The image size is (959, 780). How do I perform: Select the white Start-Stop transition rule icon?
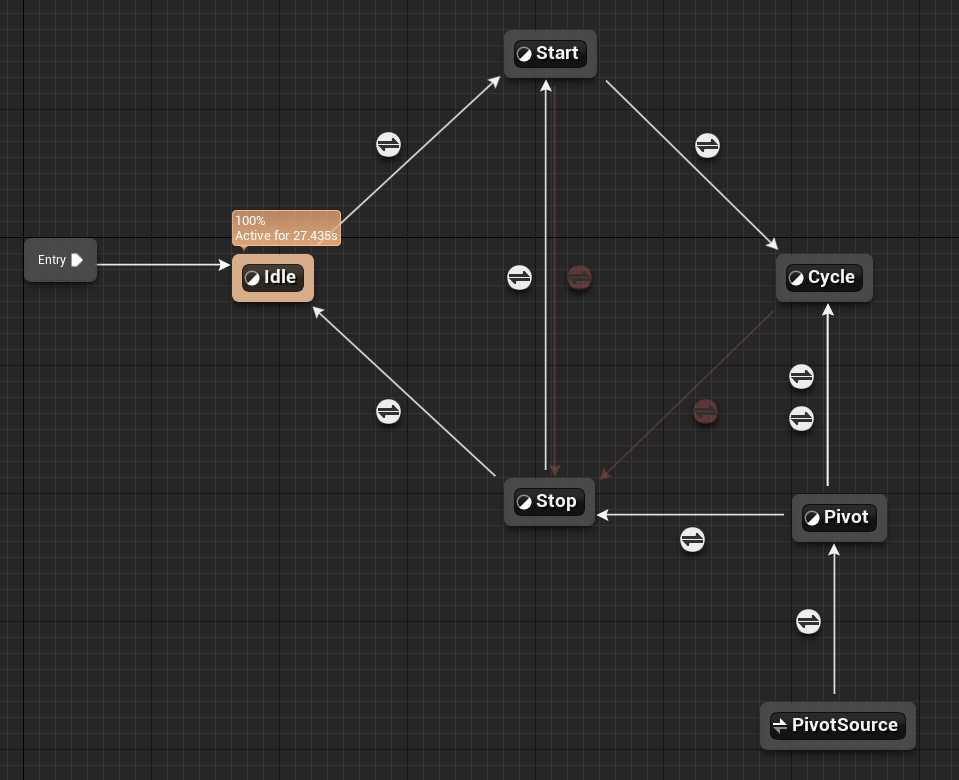coord(519,277)
